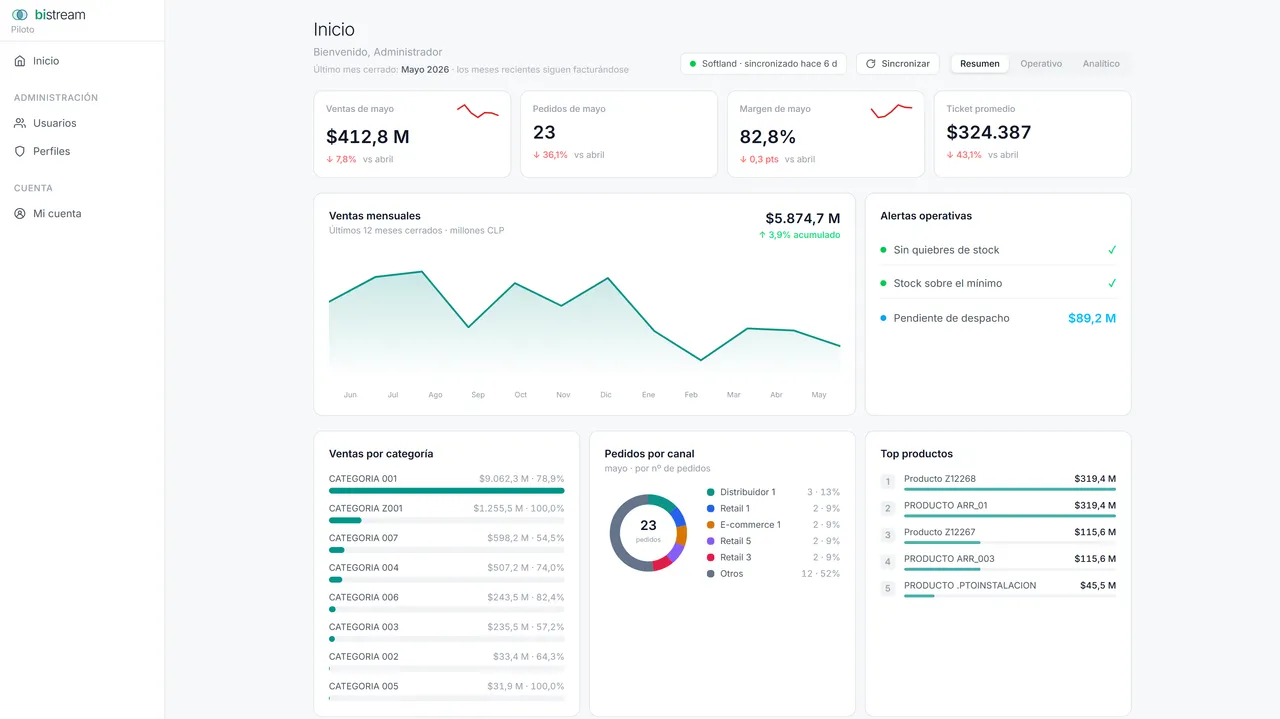Viewport: 1280px width, 719px height.
Task: Click the Softland sincronizado status pill
Action: pos(763,64)
